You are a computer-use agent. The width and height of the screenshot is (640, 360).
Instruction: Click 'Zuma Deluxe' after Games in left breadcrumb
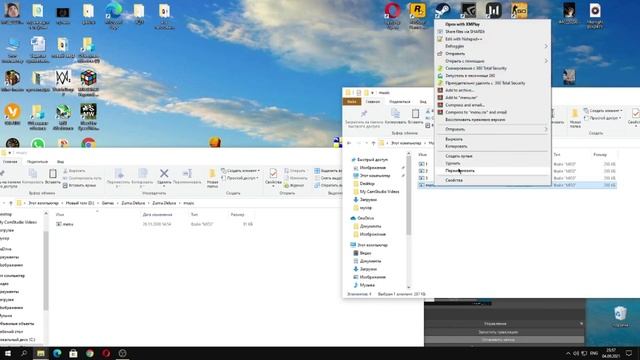tap(133, 203)
